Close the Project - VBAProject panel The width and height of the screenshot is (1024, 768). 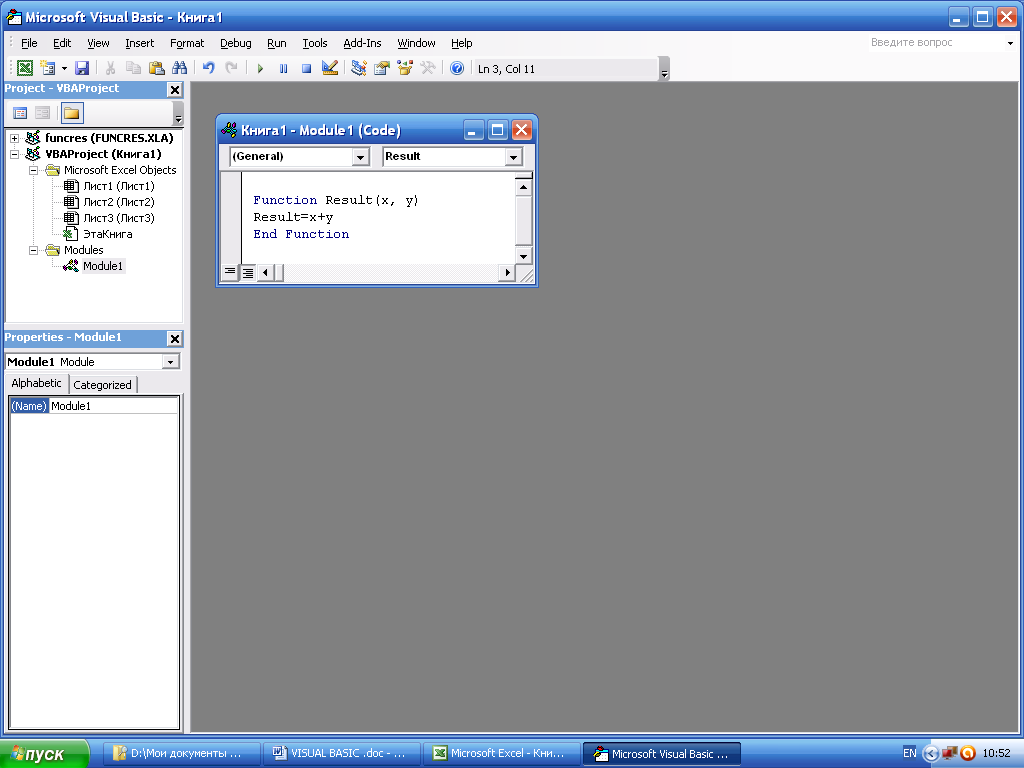(174, 89)
